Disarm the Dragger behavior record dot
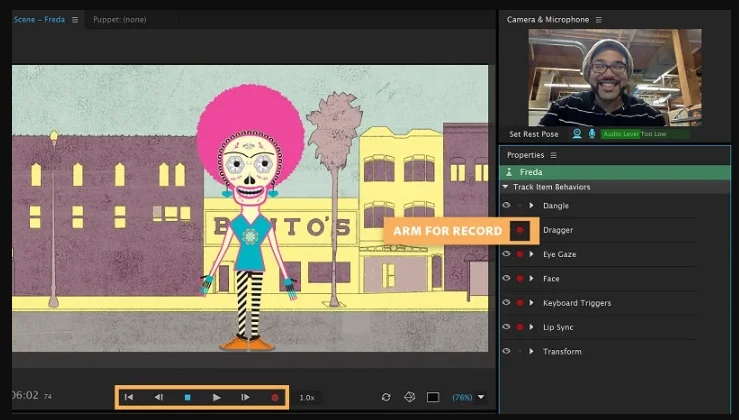The image size is (739, 420). 520,230
